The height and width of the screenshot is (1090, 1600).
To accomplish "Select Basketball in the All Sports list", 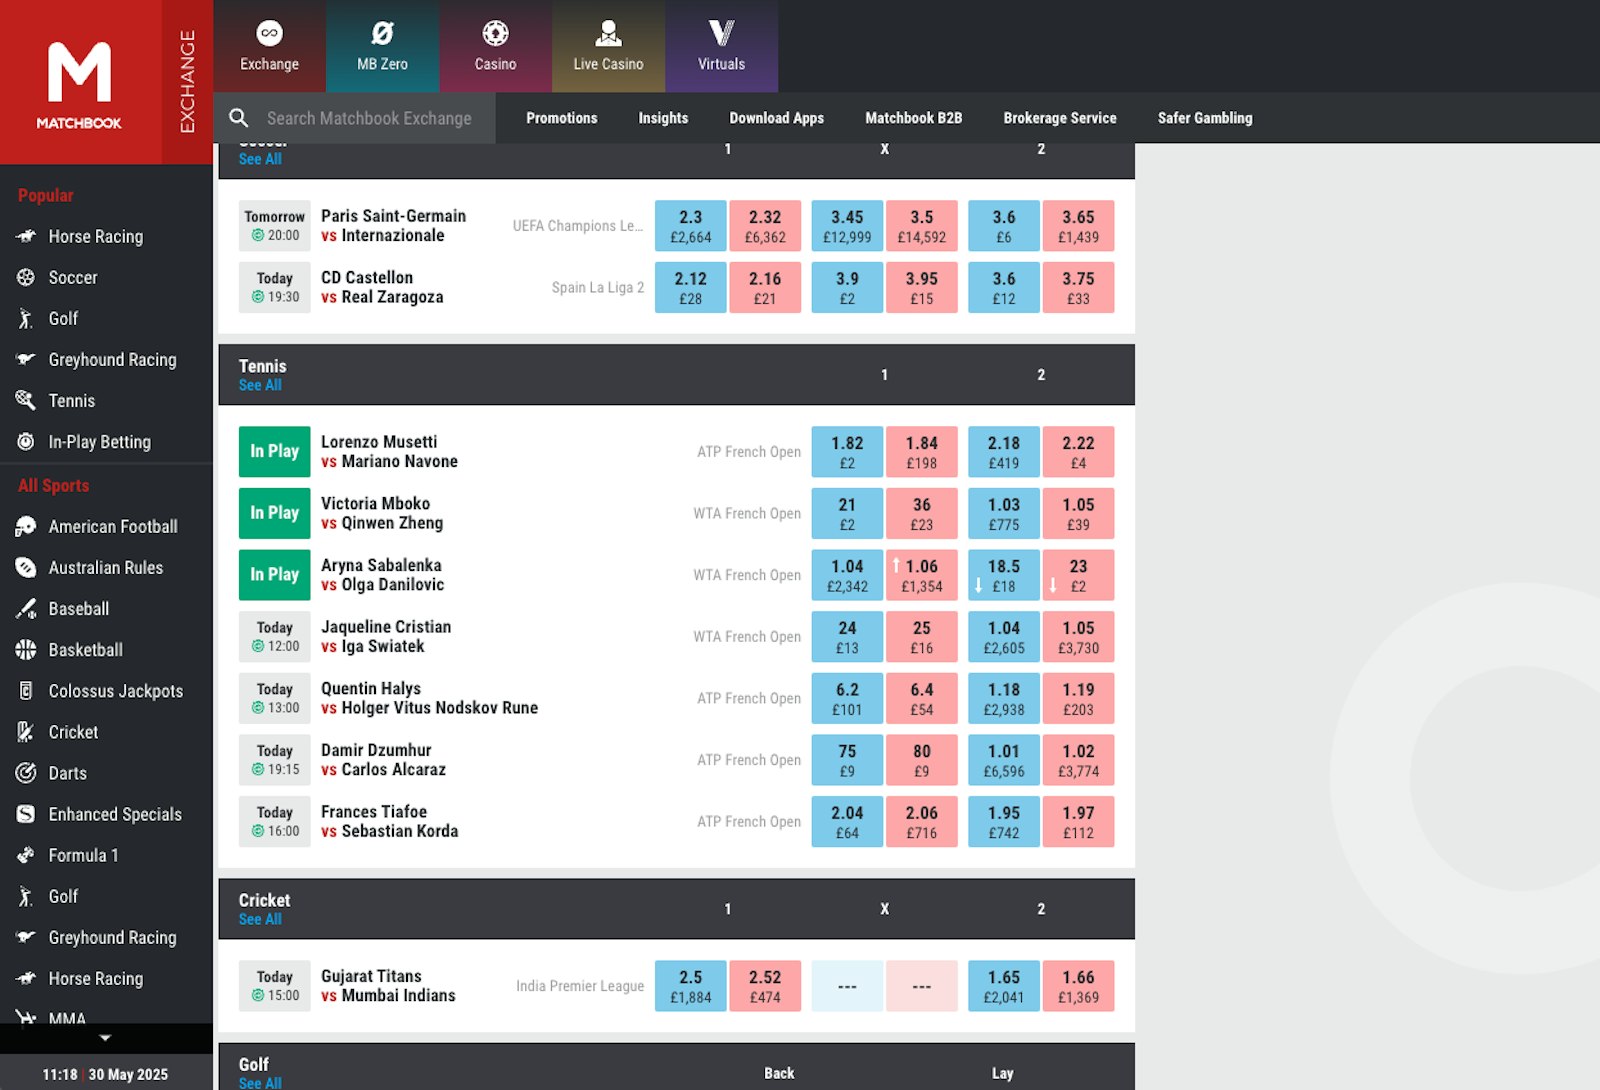I will [x=85, y=649].
